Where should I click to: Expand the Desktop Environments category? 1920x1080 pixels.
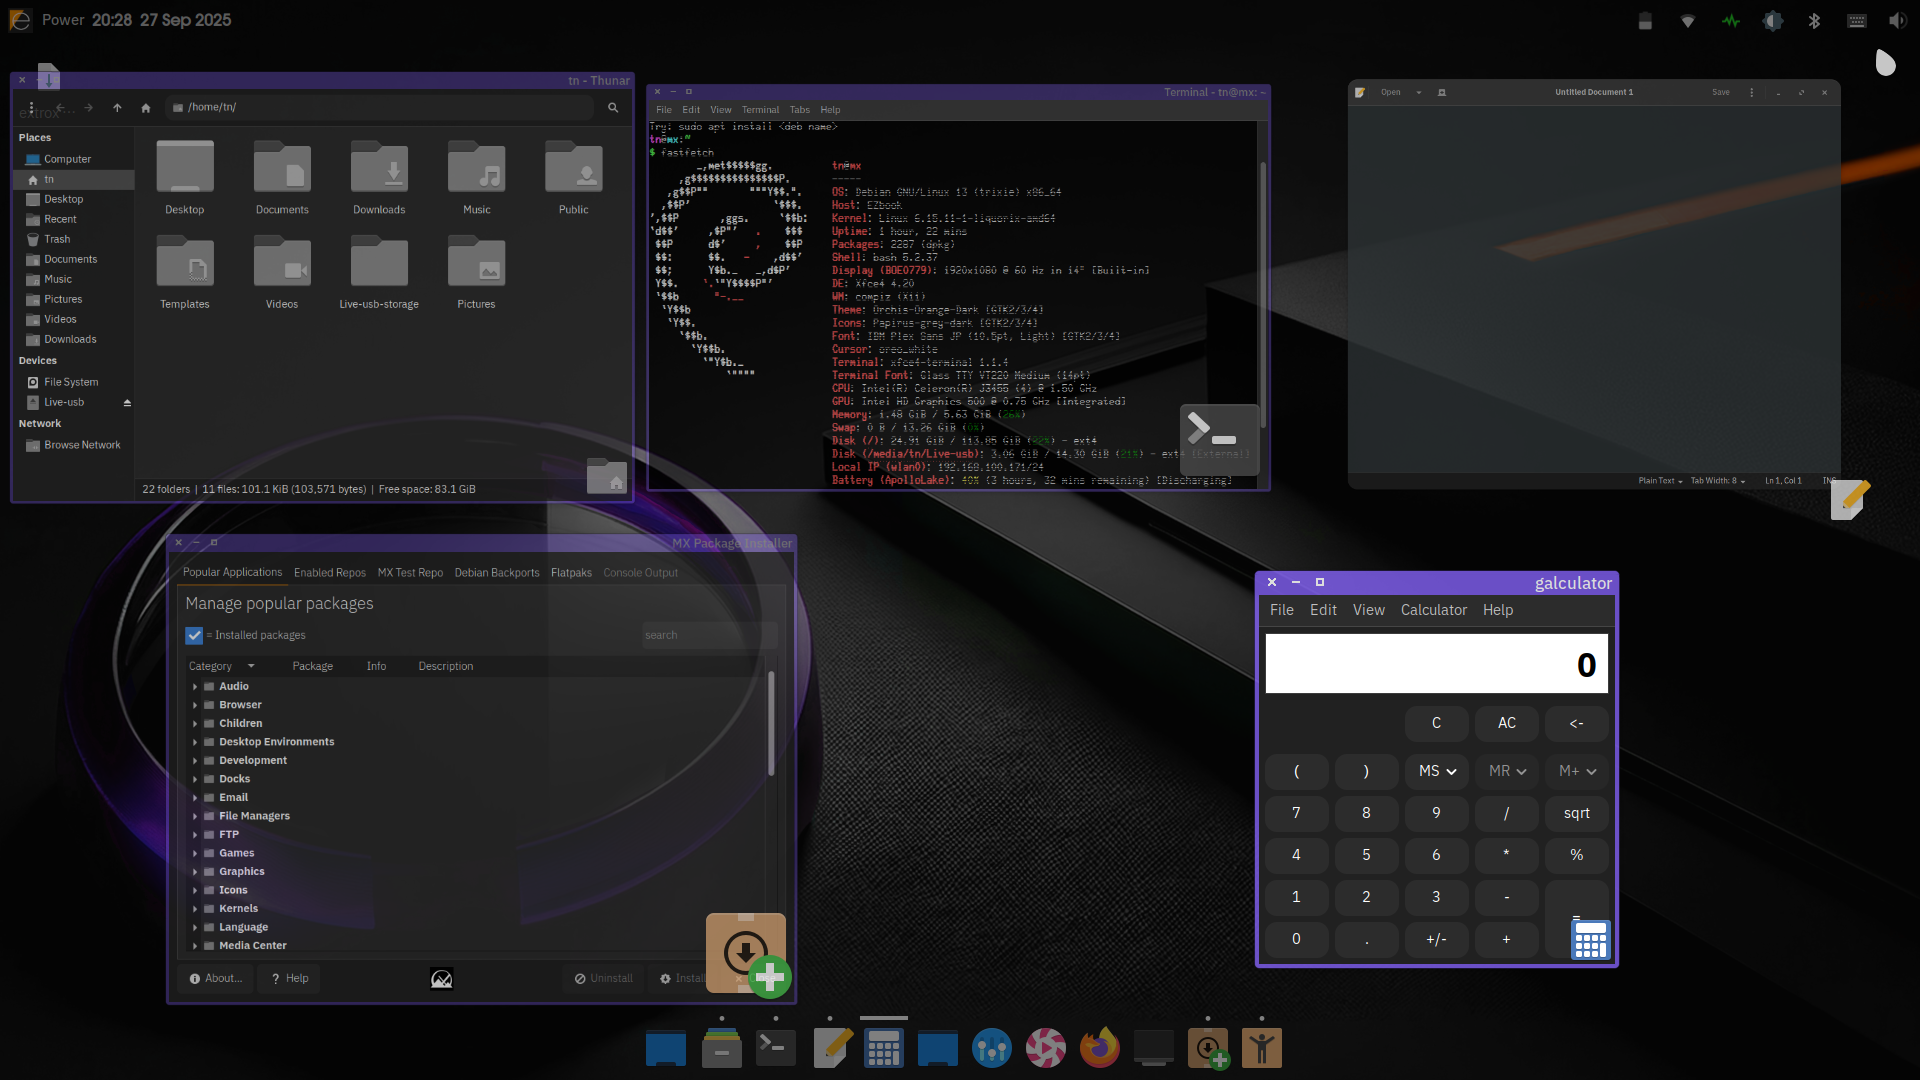tap(195, 743)
